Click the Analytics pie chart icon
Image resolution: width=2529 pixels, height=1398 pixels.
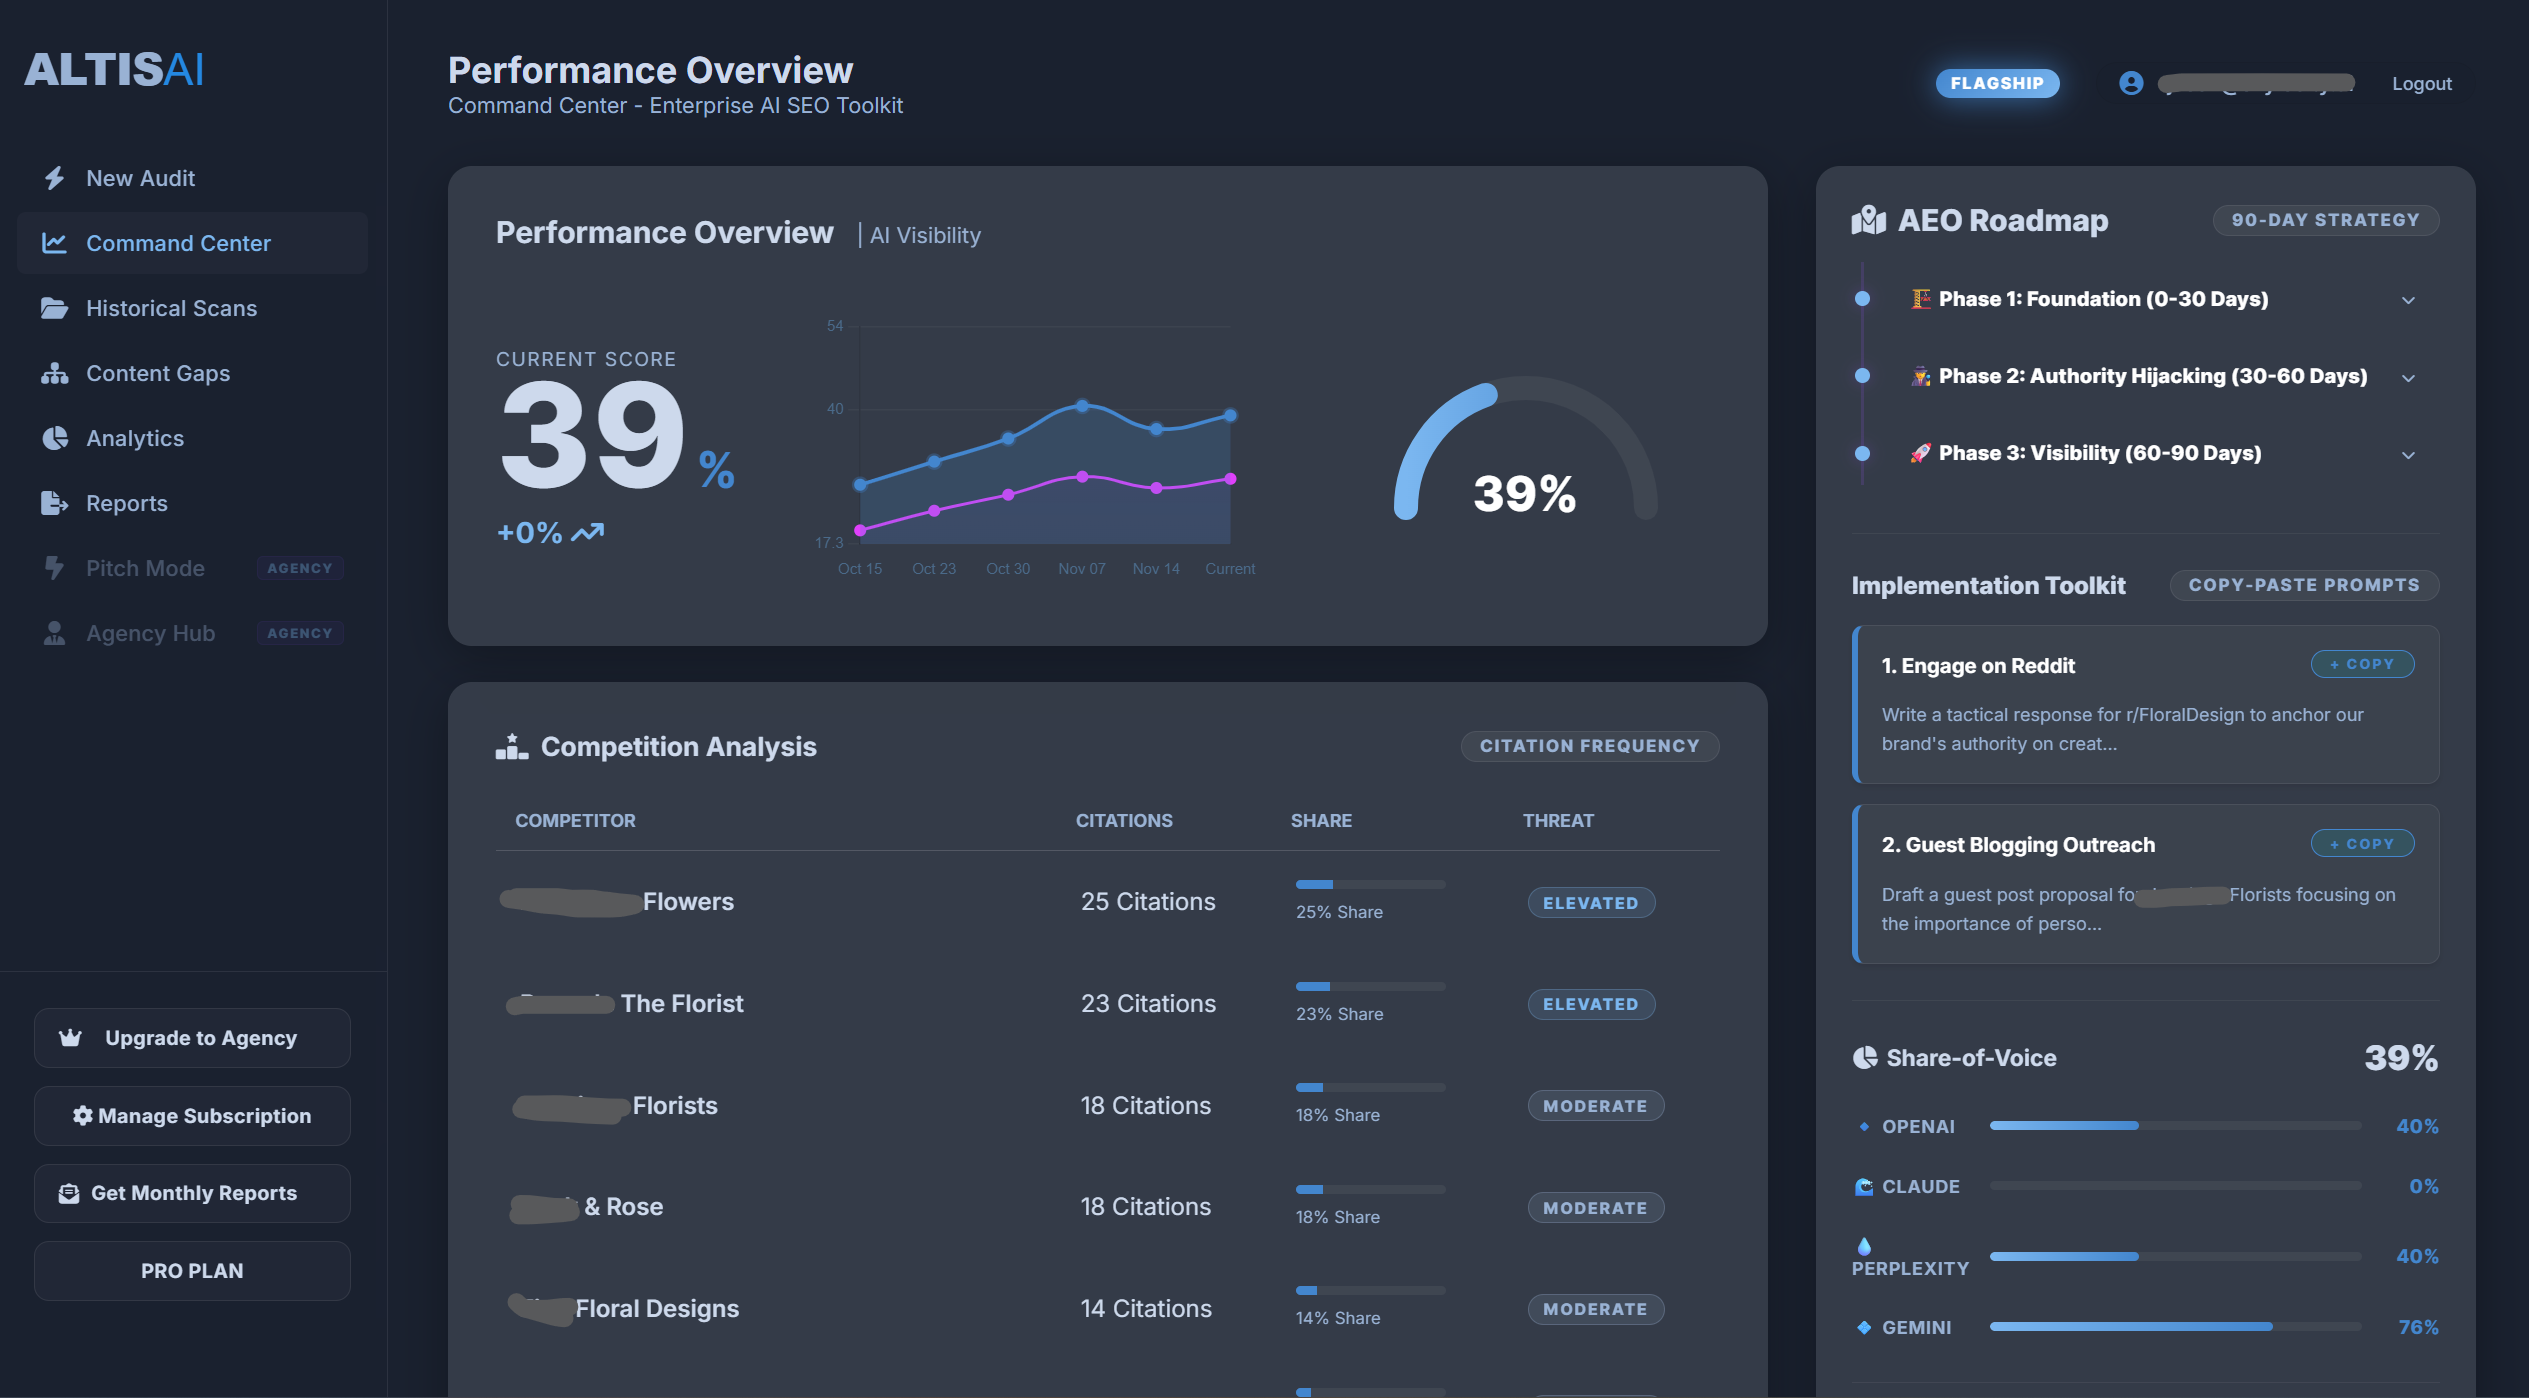click(54, 438)
